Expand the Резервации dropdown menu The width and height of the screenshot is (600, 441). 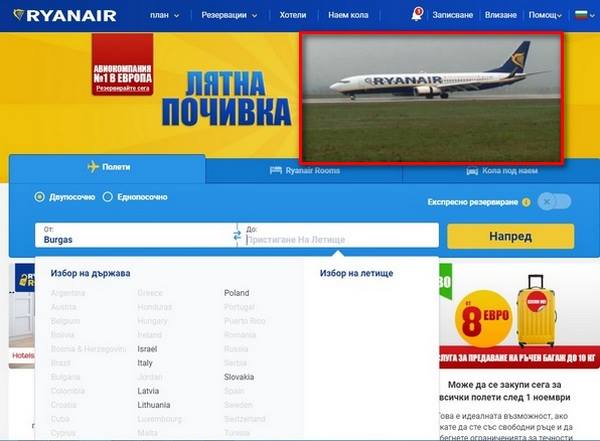point(229,15)
